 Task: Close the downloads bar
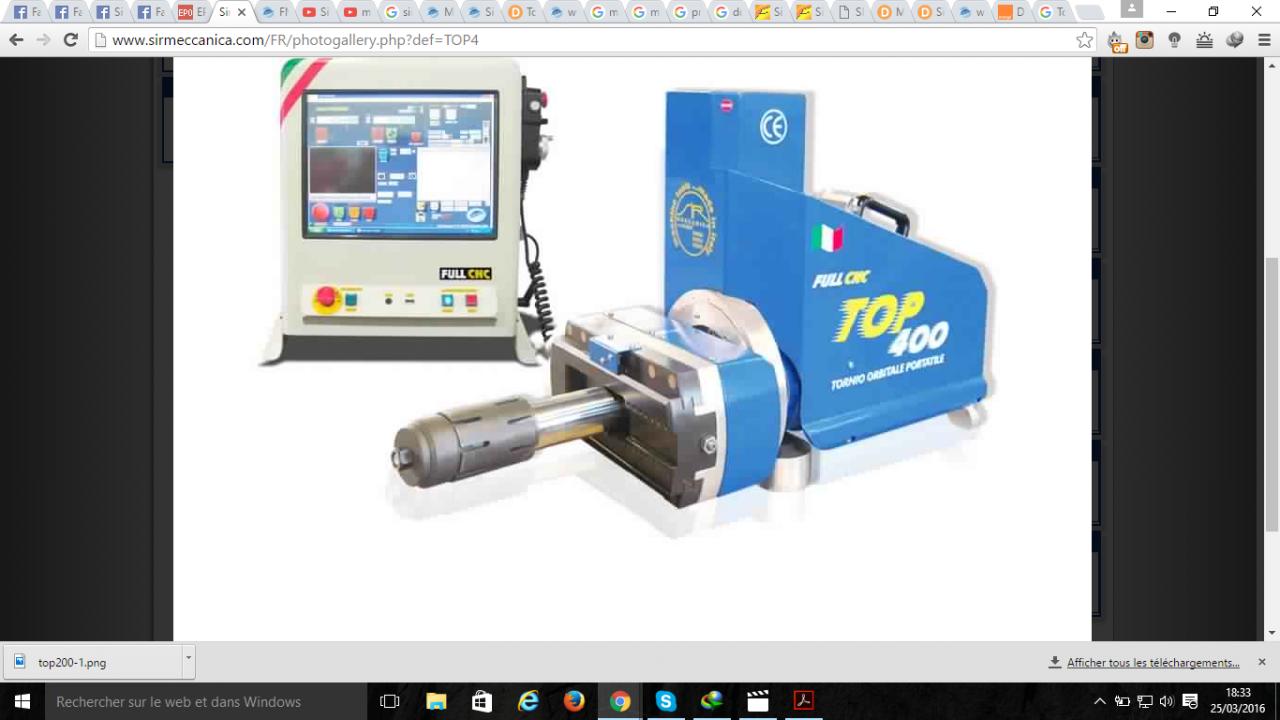(1262, 662)
